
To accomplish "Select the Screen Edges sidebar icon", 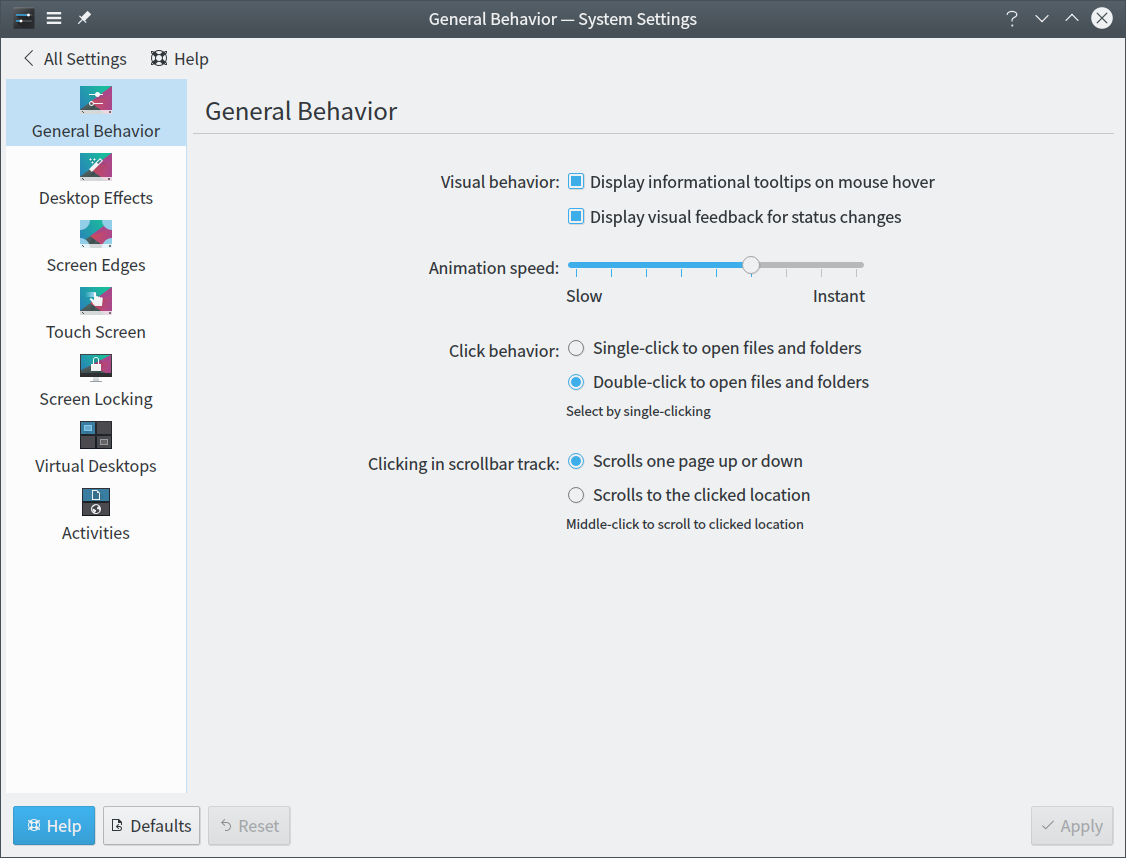I will point(95,232).
